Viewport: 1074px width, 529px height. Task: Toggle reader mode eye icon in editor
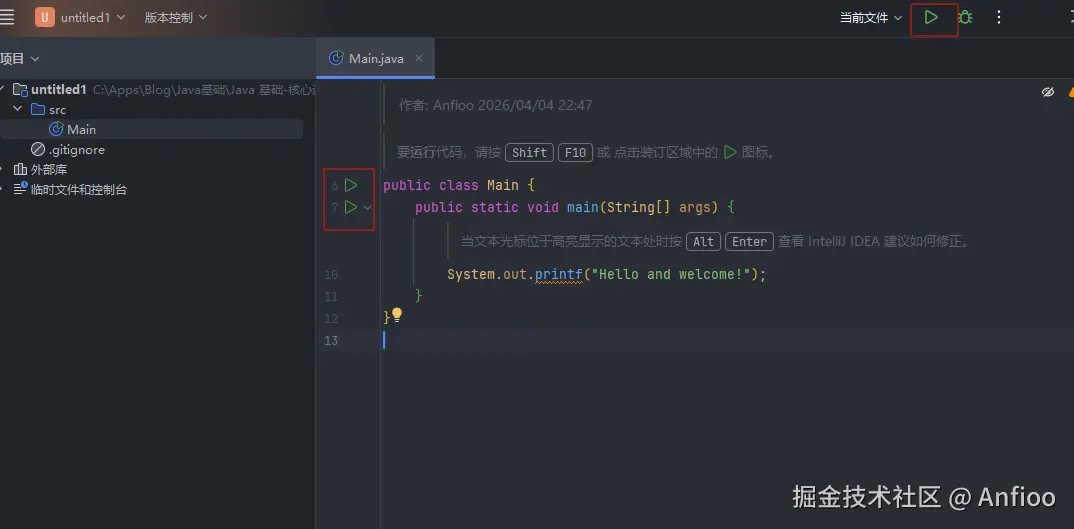(1048, 92)
